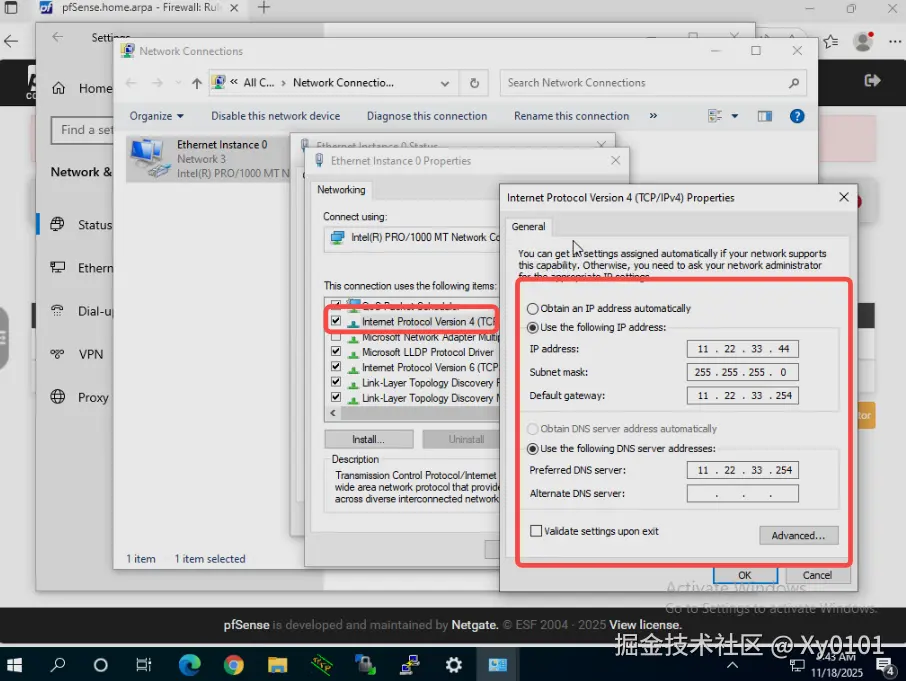
Task: Click the Default gateway field
Action: pos(742,396)
